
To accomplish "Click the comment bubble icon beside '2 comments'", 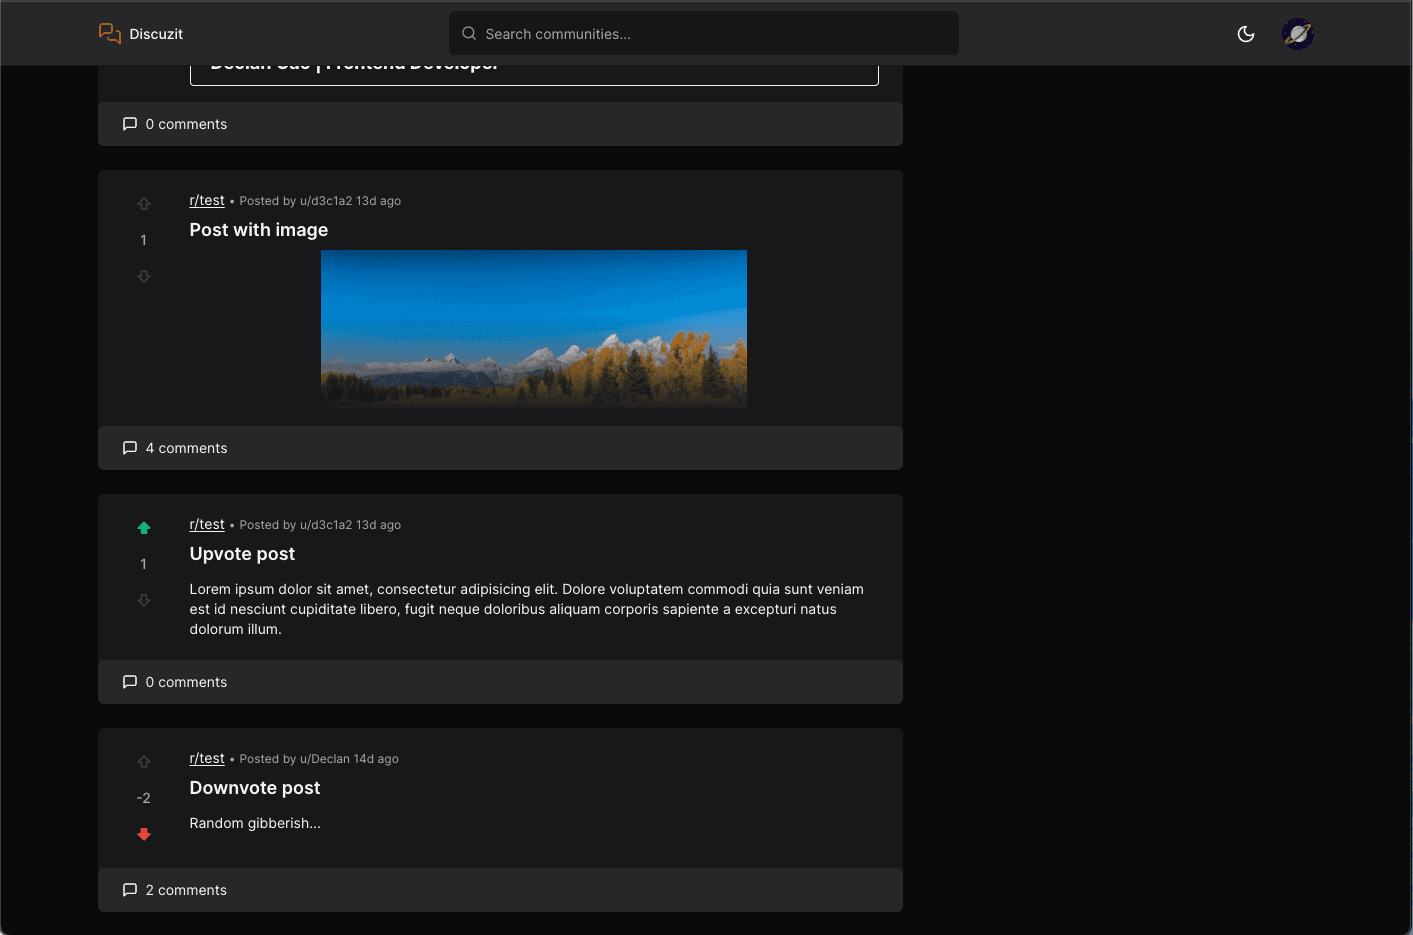I will (130, 890).
